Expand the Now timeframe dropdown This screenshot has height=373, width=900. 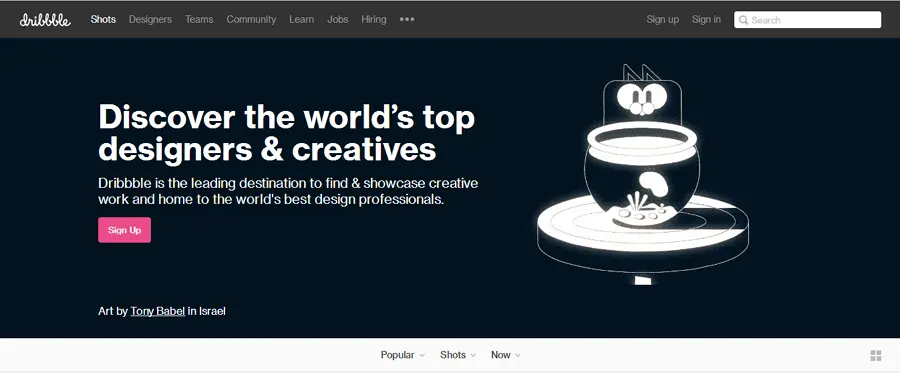tap(506, 355)
